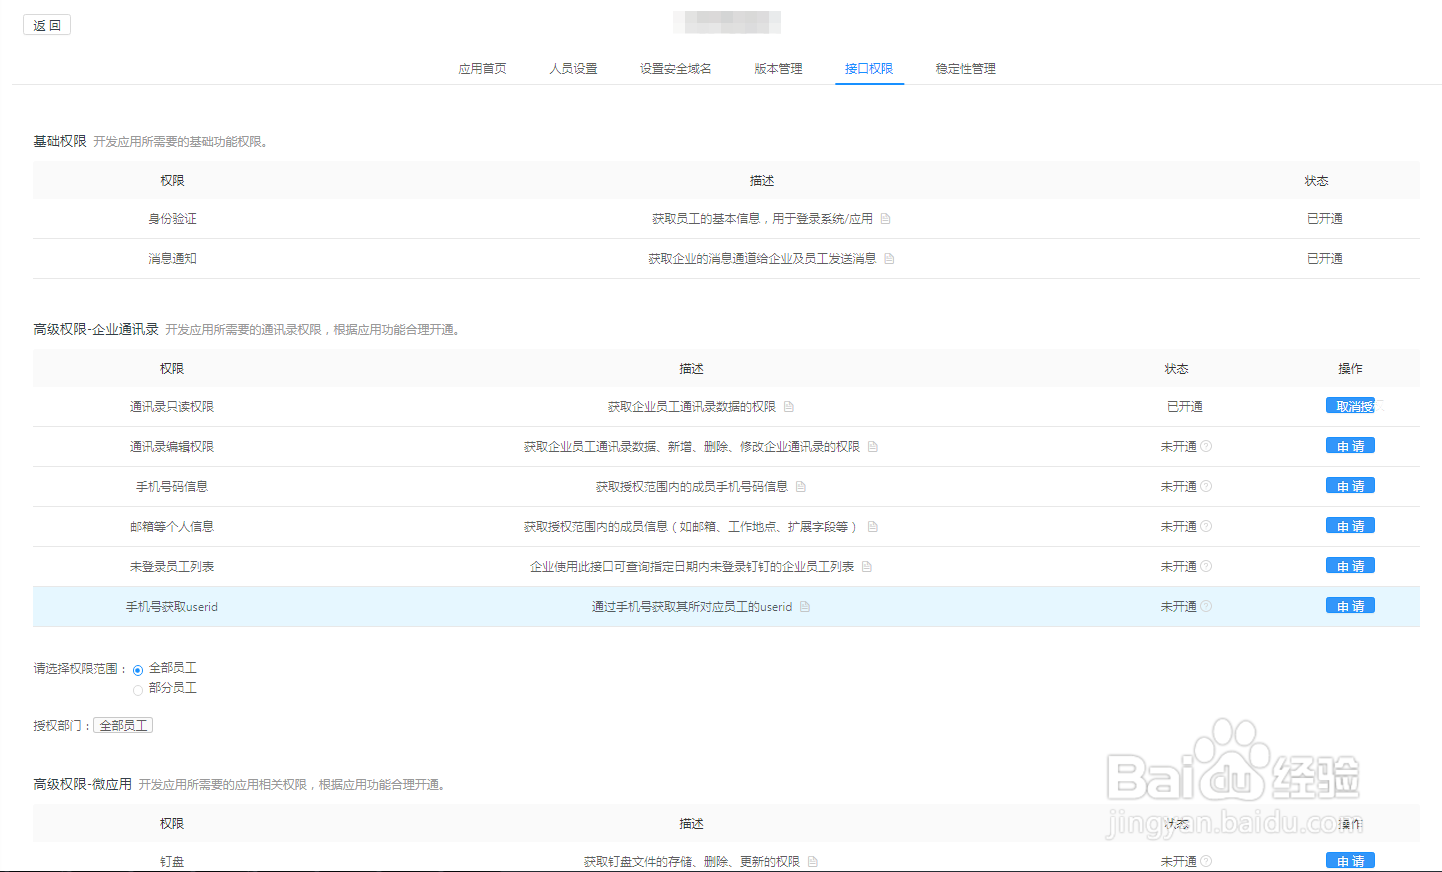The height and width of the screenshot is (872, 1442).
Task: Click 申请 for 通讯录编辑权限
Action: (x=1351, y=446)
